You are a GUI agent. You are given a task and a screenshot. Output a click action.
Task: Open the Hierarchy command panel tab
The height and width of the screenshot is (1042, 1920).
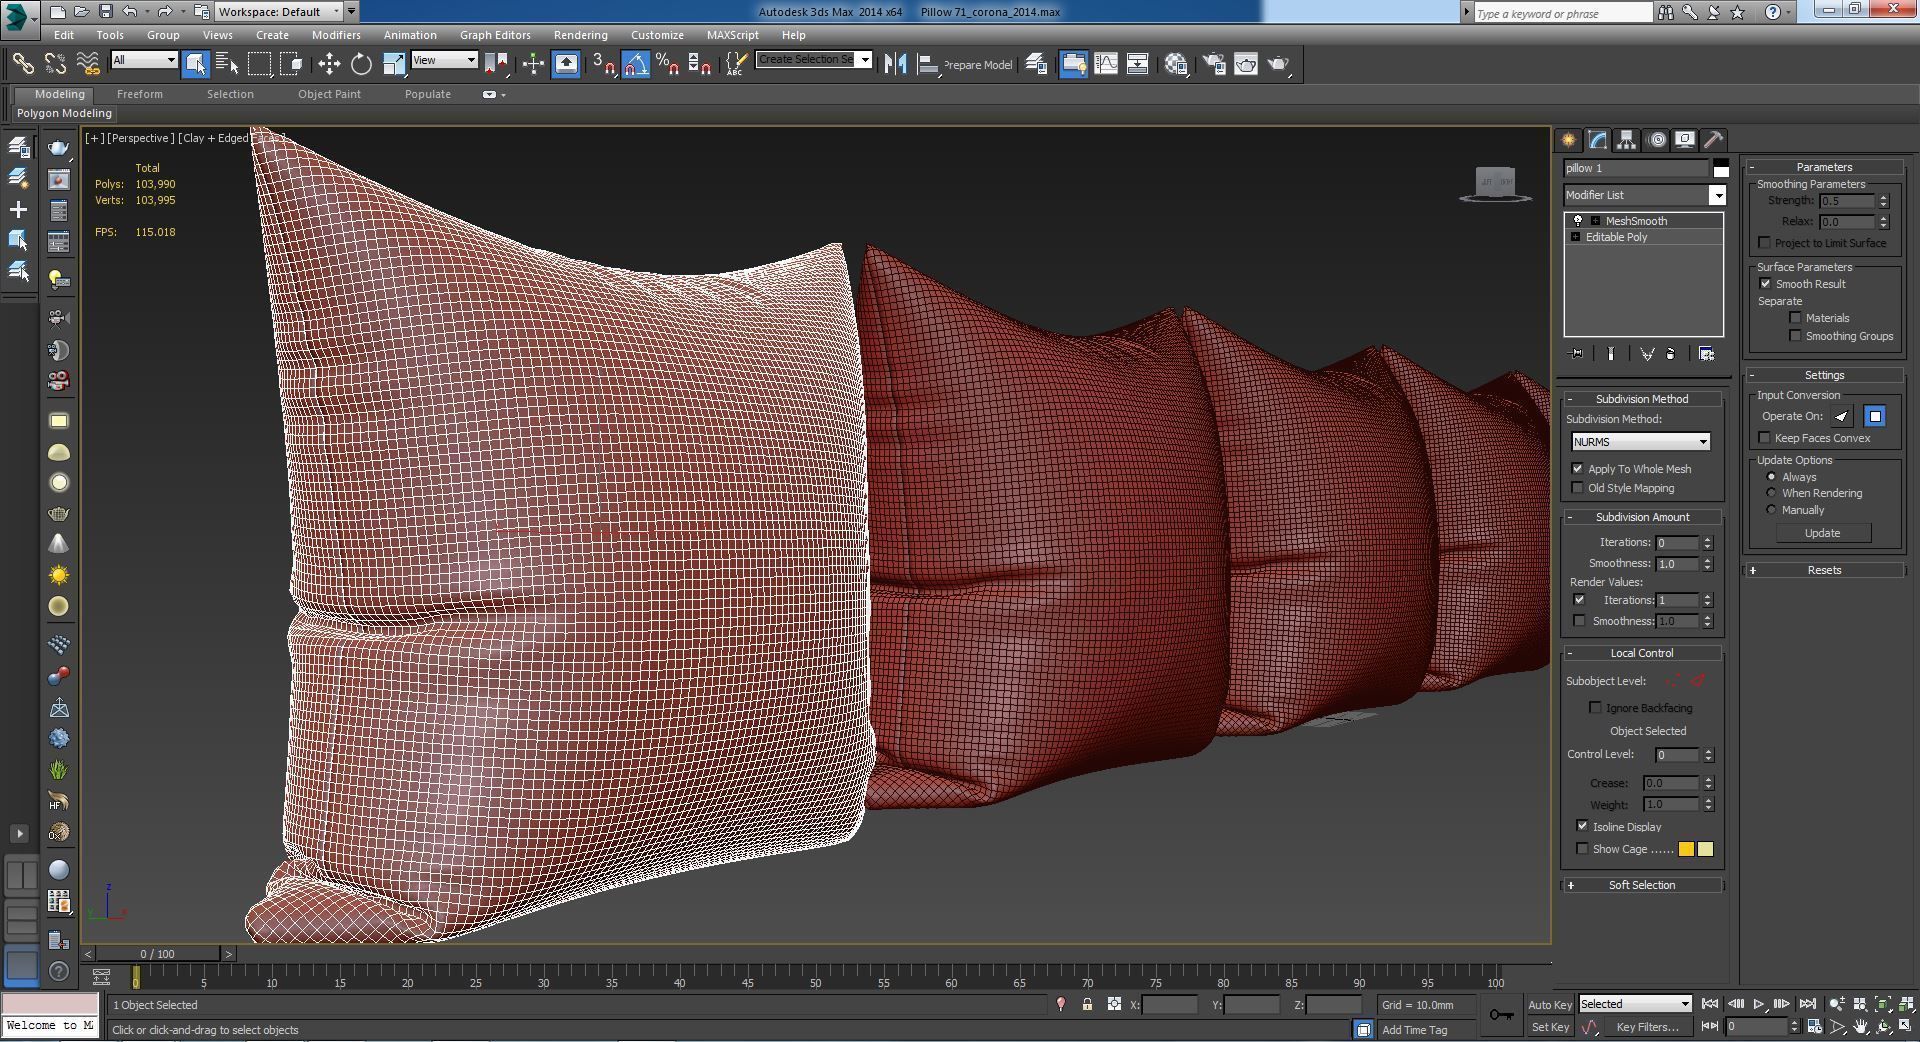[x=1627, y=140]
